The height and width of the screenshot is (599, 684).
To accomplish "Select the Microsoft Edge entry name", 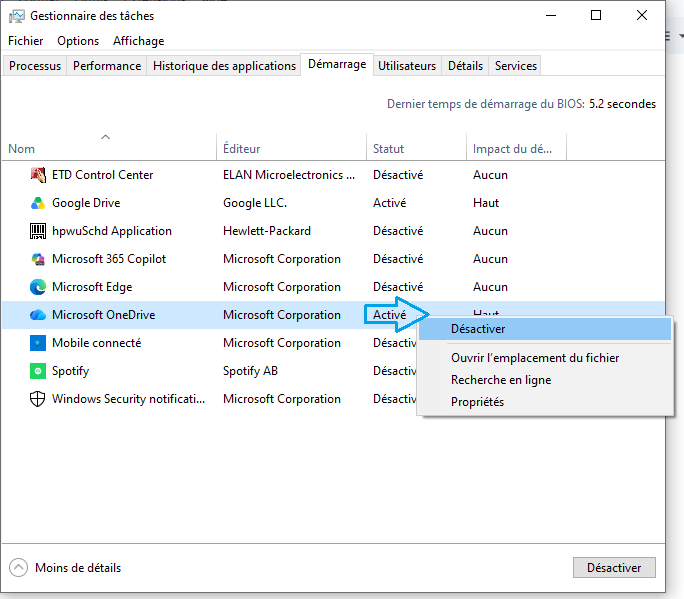I will click(x=92, y=287).
